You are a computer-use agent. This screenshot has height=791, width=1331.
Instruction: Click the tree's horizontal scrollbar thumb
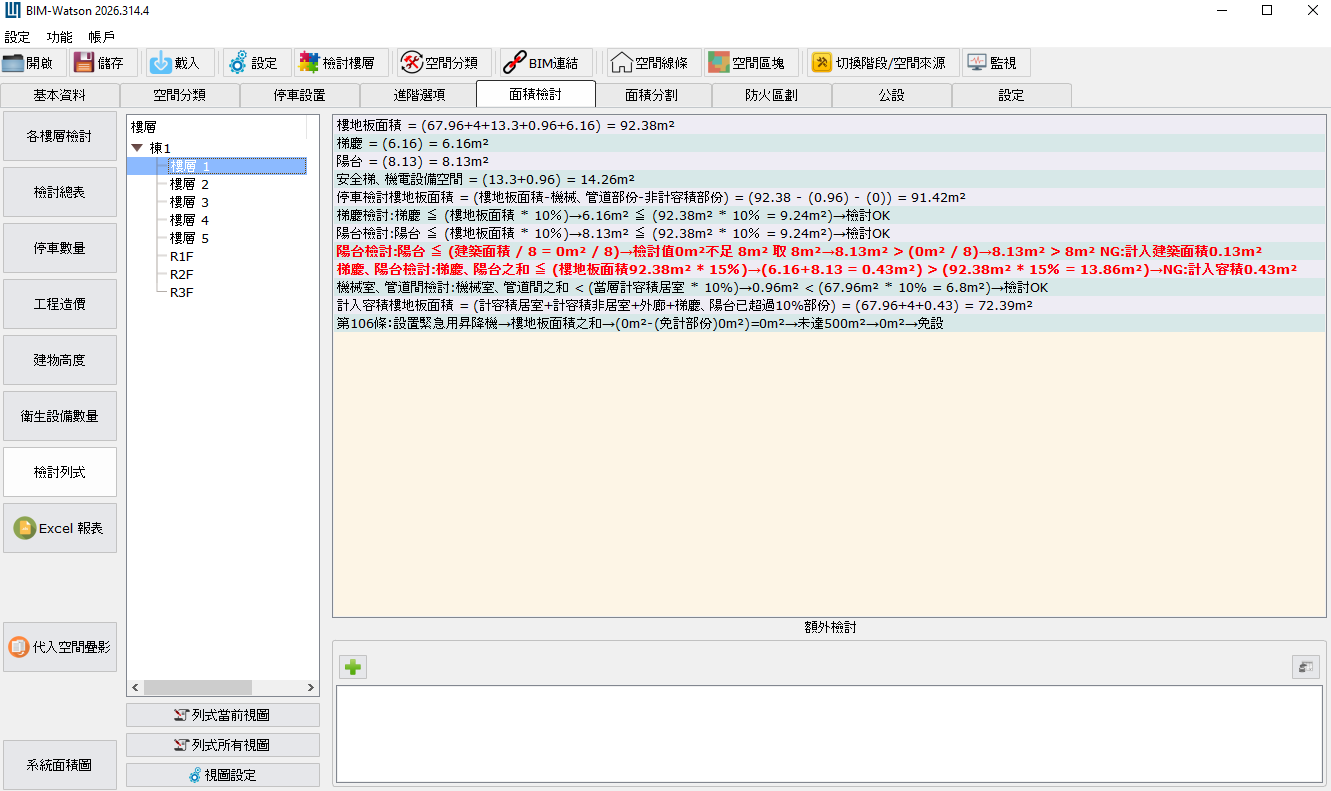click(x=197, y=688)
